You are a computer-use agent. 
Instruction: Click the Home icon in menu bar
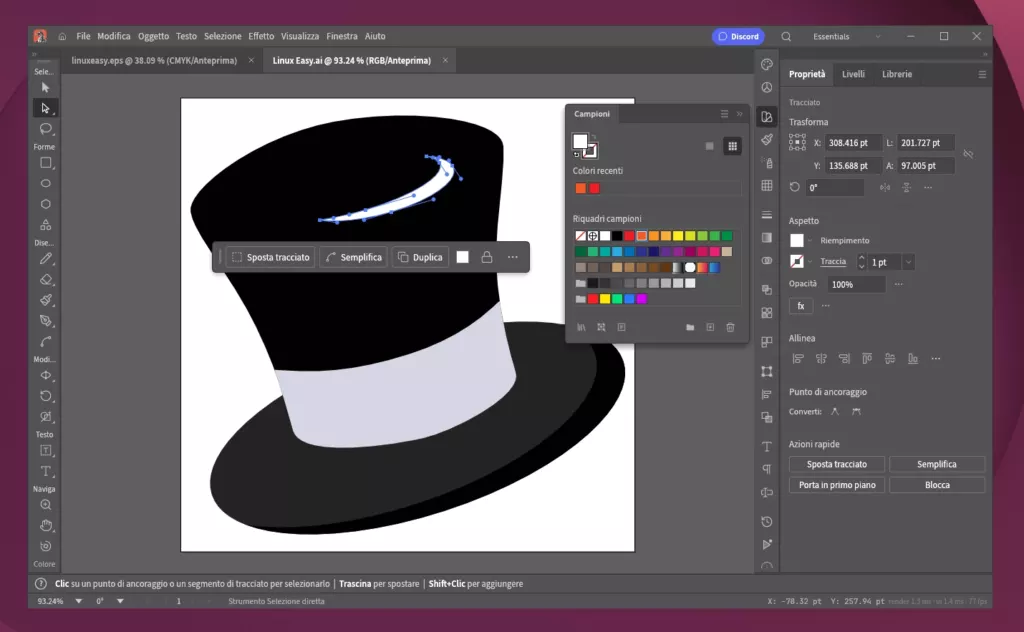(62, 37)
